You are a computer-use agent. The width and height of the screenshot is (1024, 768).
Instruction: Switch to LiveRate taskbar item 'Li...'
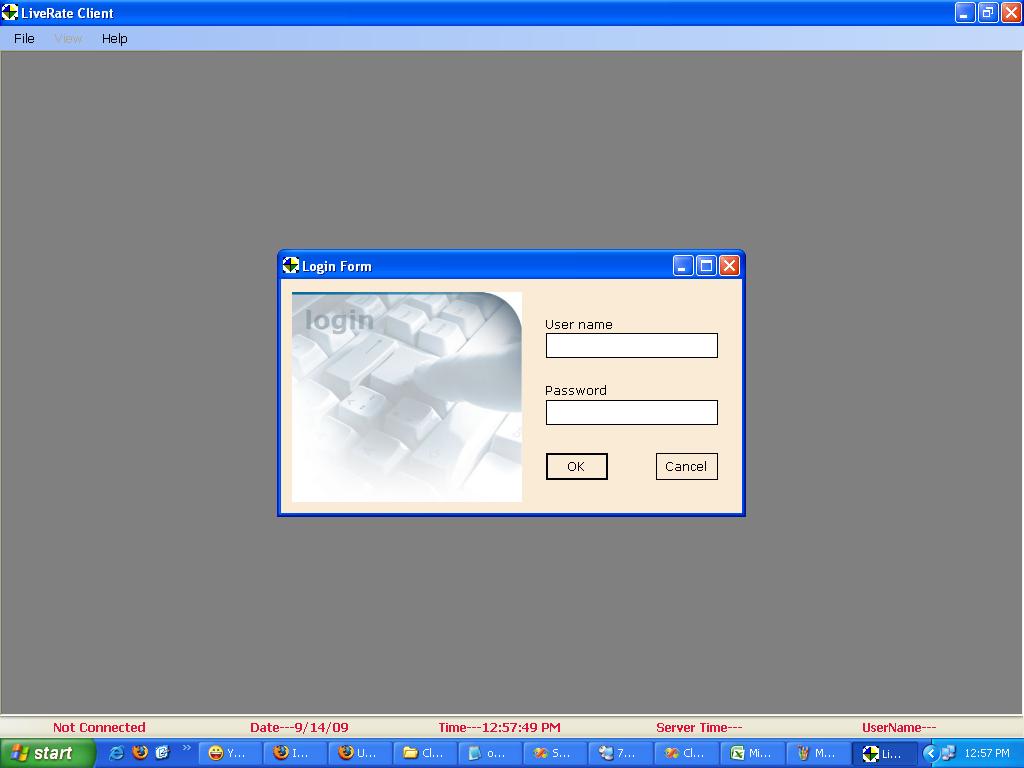click(885, 754)
